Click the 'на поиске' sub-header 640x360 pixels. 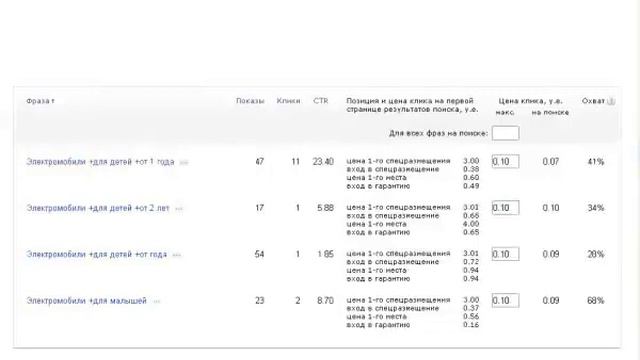click(x=550, y=113)
